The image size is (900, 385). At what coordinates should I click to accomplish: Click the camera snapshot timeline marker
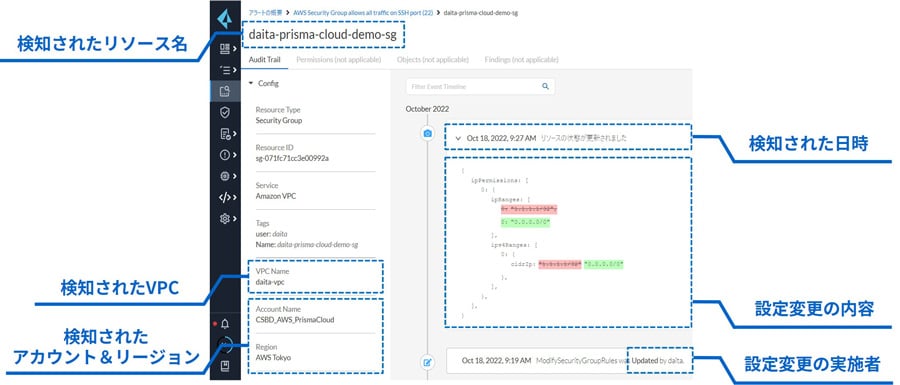point(427,134)
